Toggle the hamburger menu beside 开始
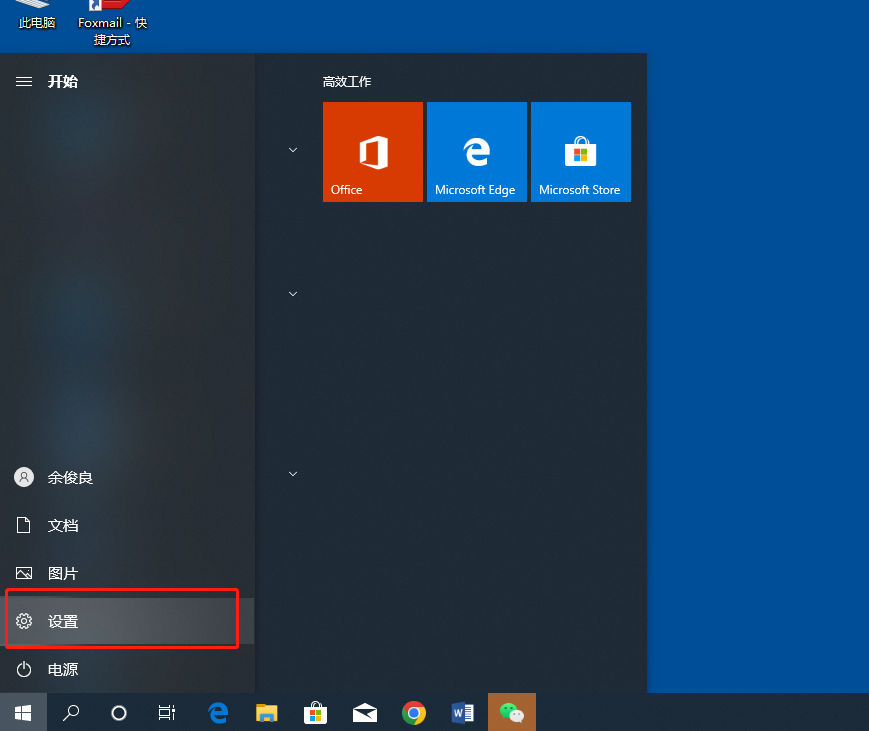869x731 pixels. coord(24,82)
